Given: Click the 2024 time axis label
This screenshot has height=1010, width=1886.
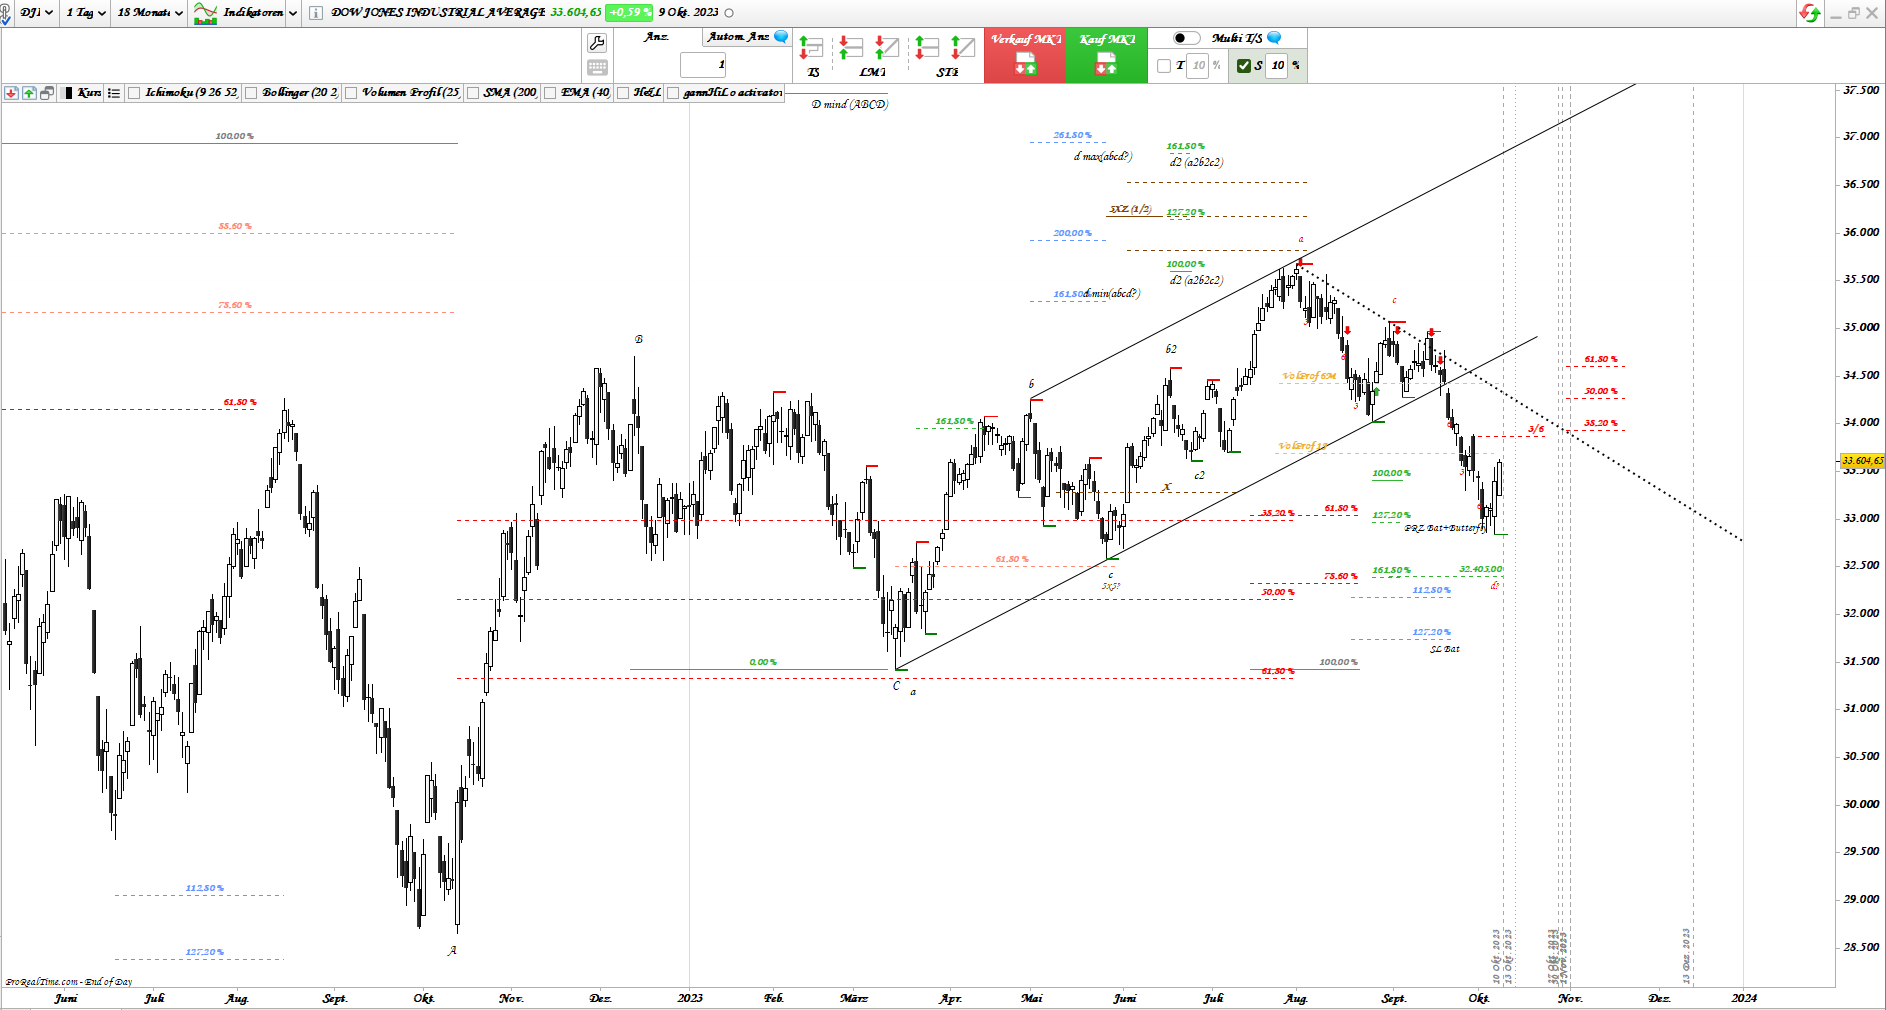Looking at the screenshot, I should tap(1744, 998).
